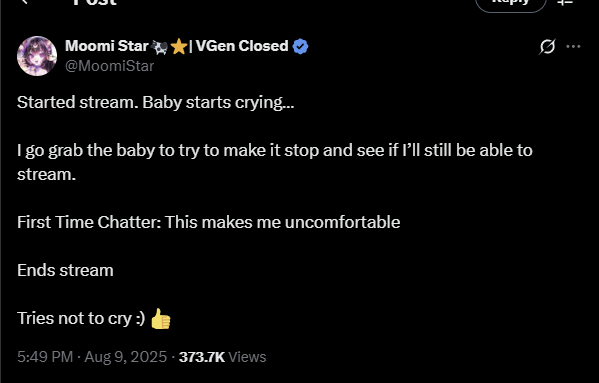Click the Reply button at top

(511, 3)
